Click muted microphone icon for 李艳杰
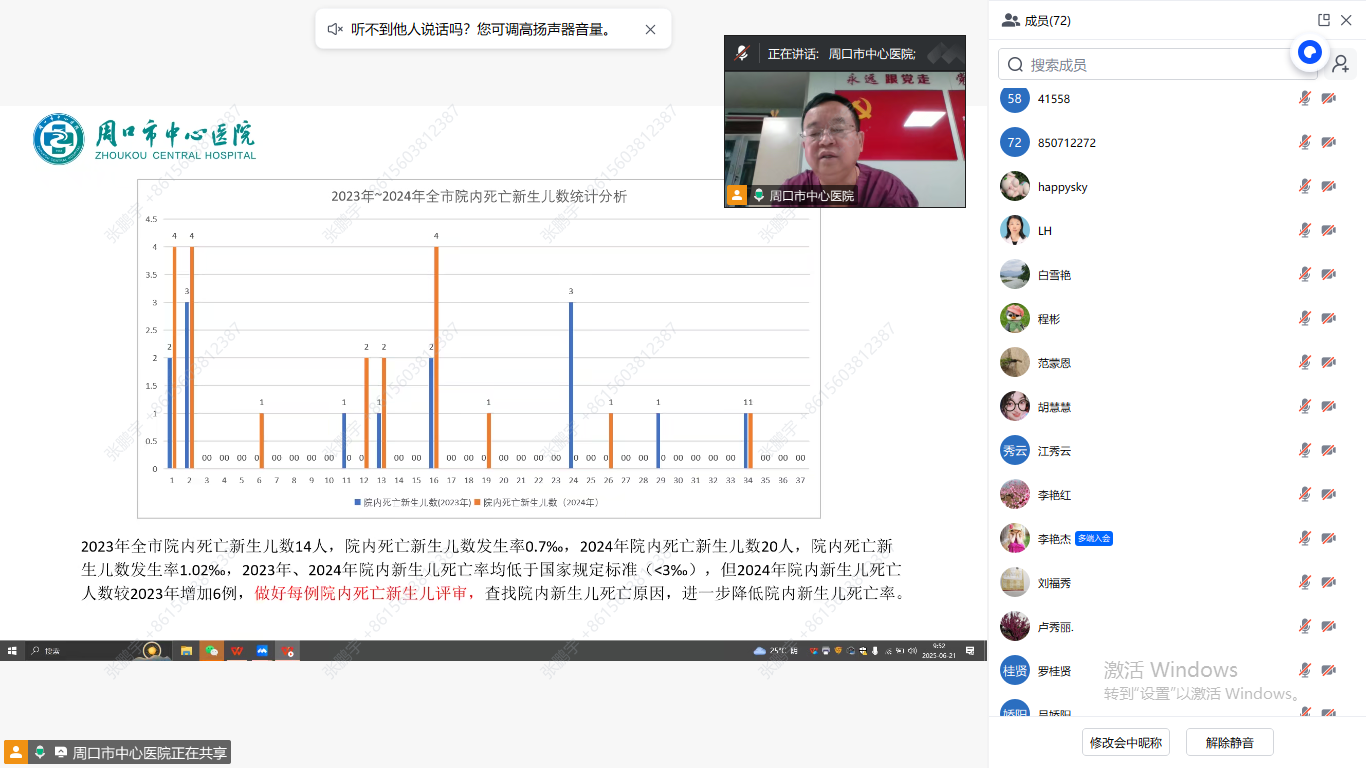The image size is (1366, 768). coord(1304,538)
